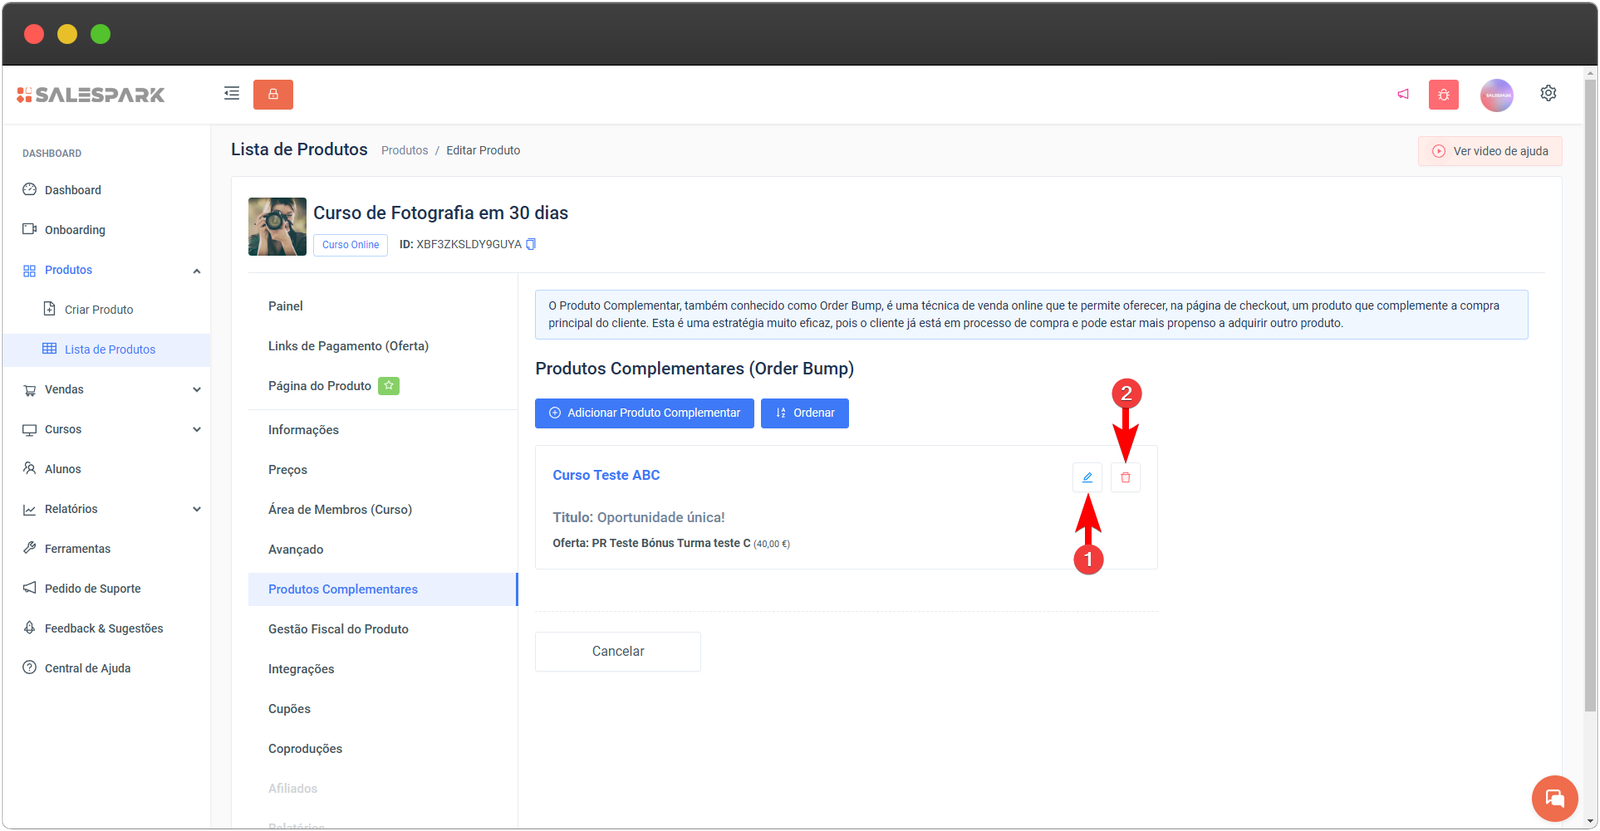1600x831 pixels.
Task: Select Links de Pagamento (Oferta) tab
Action: (x=348, y=346)
